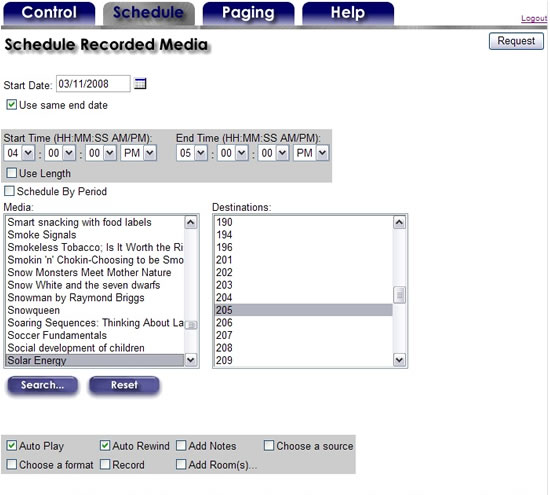Click the Destinations list scrollbar thumb

[399, 295]
